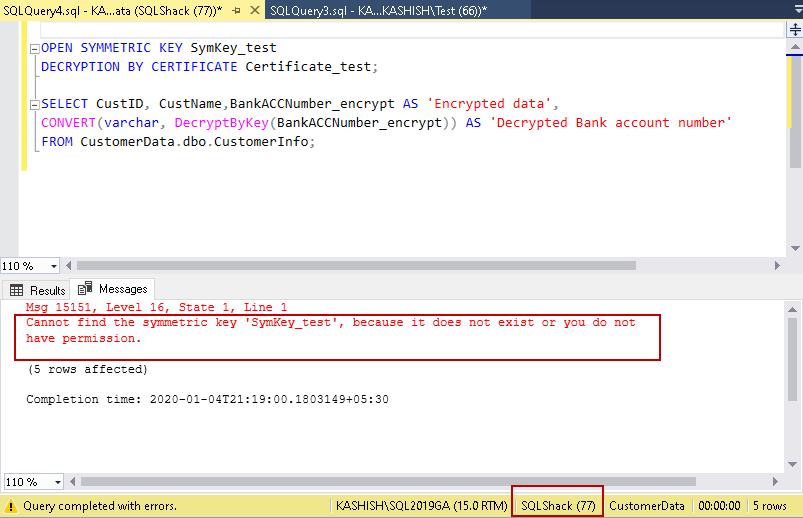Click the DecryptByKey function in editor
The image size is (803, 518).
[222, 123]
